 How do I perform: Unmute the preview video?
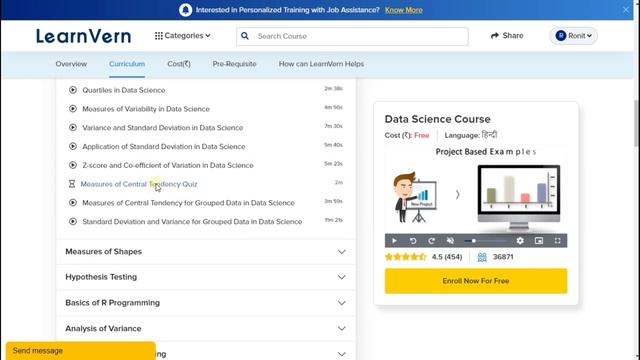click(x=450, y=241)
